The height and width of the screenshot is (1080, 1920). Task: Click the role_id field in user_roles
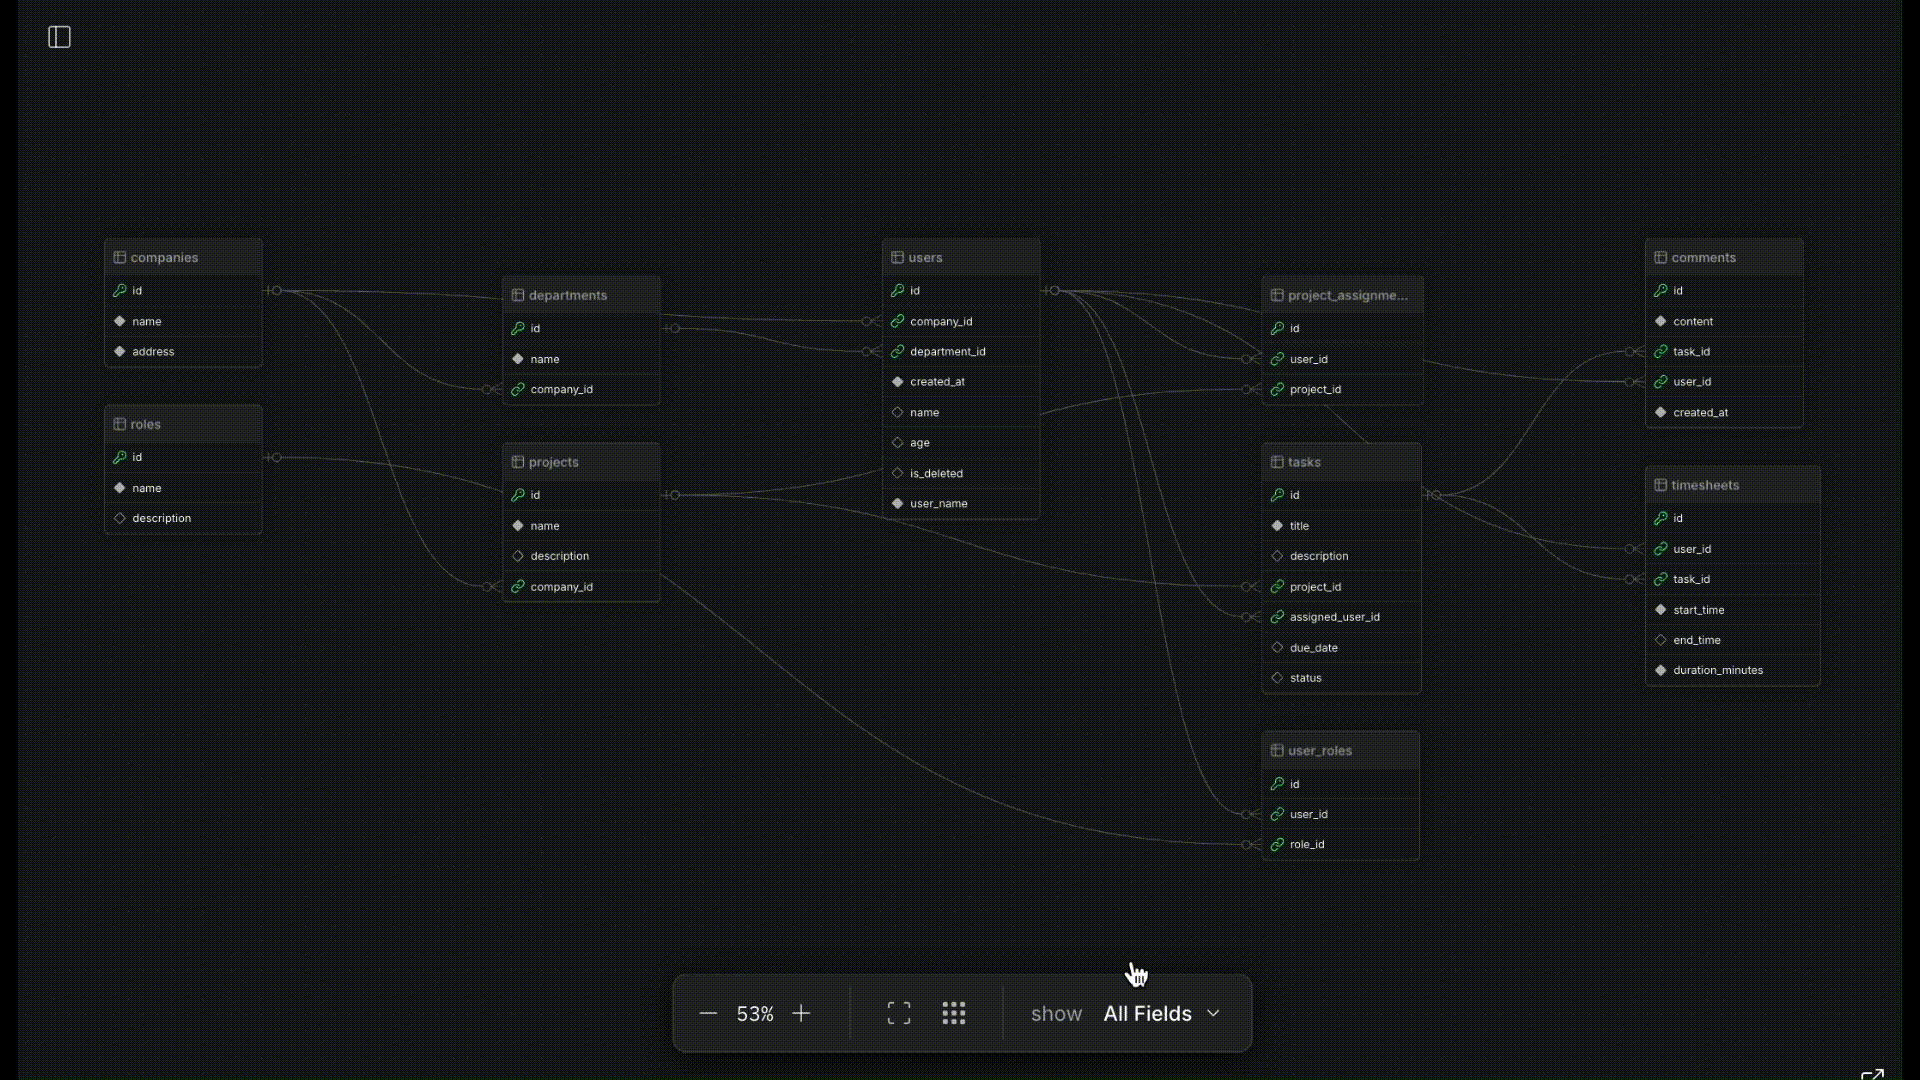coord(1306,844)
